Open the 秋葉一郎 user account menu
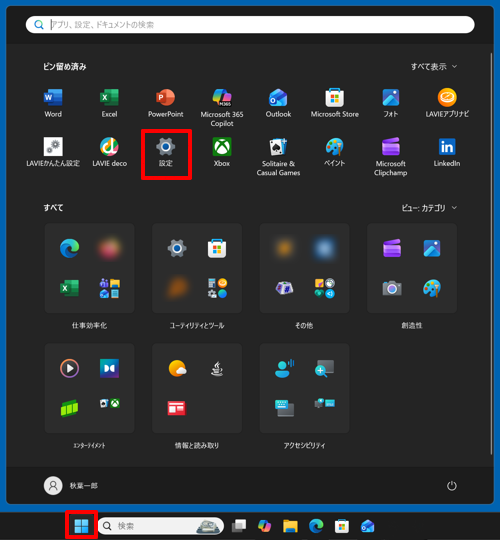Screen dimensions: 500x540 click(x=71, y=486)
